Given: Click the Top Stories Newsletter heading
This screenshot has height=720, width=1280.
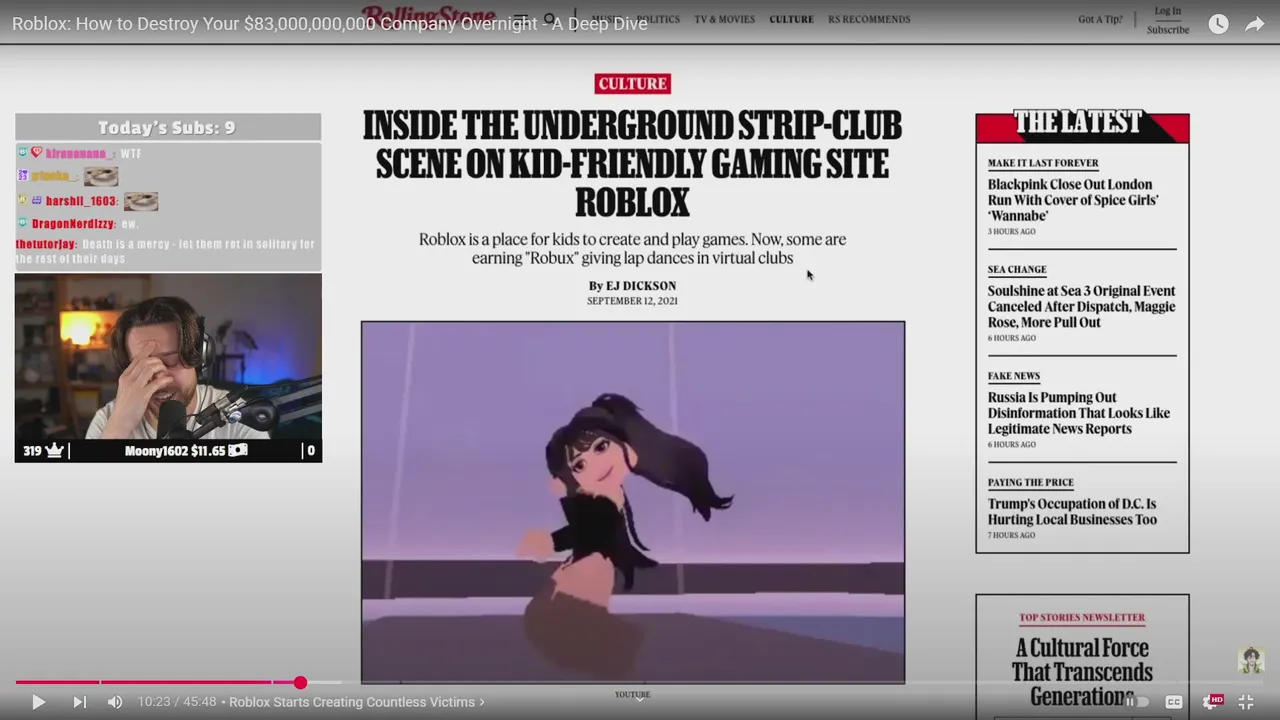Looking at the screenshot, I should [1082, 618].
